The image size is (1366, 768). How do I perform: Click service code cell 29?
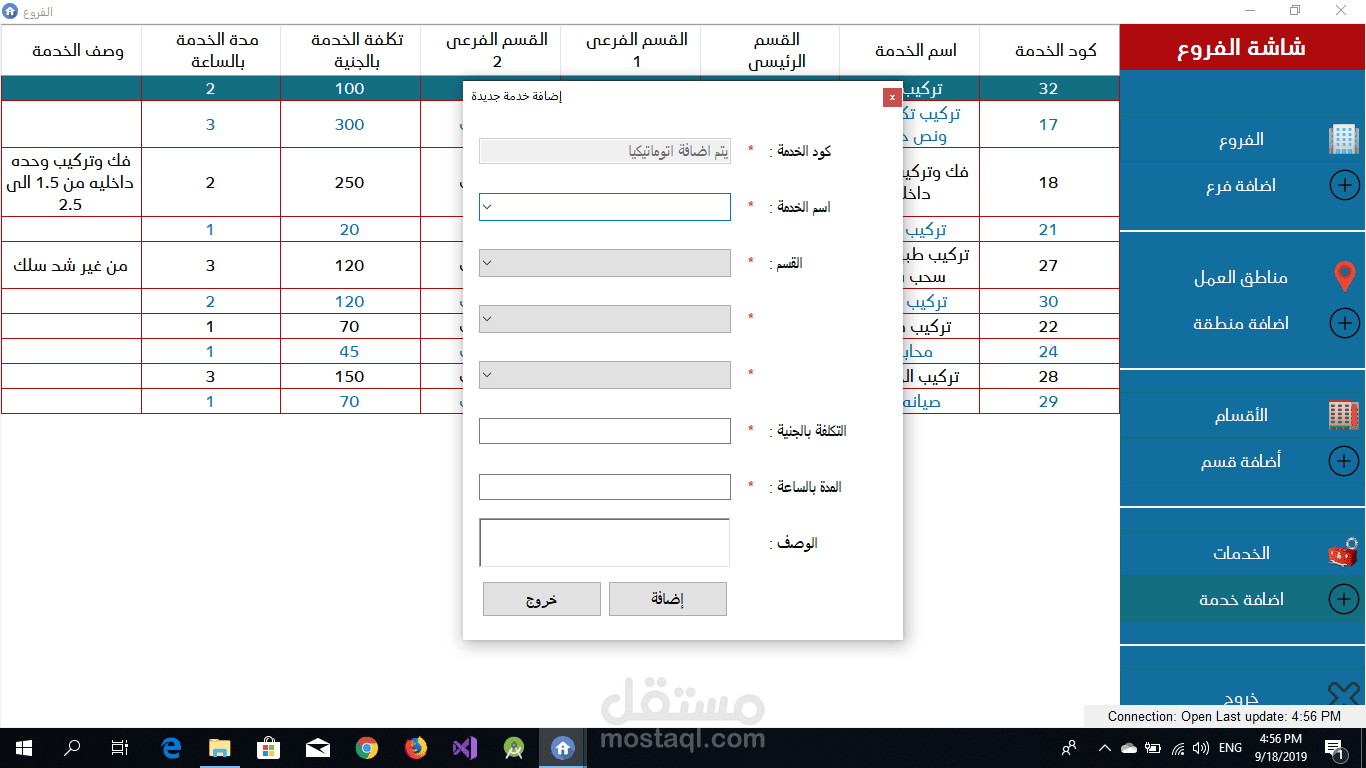click(x=1049, y=401)
